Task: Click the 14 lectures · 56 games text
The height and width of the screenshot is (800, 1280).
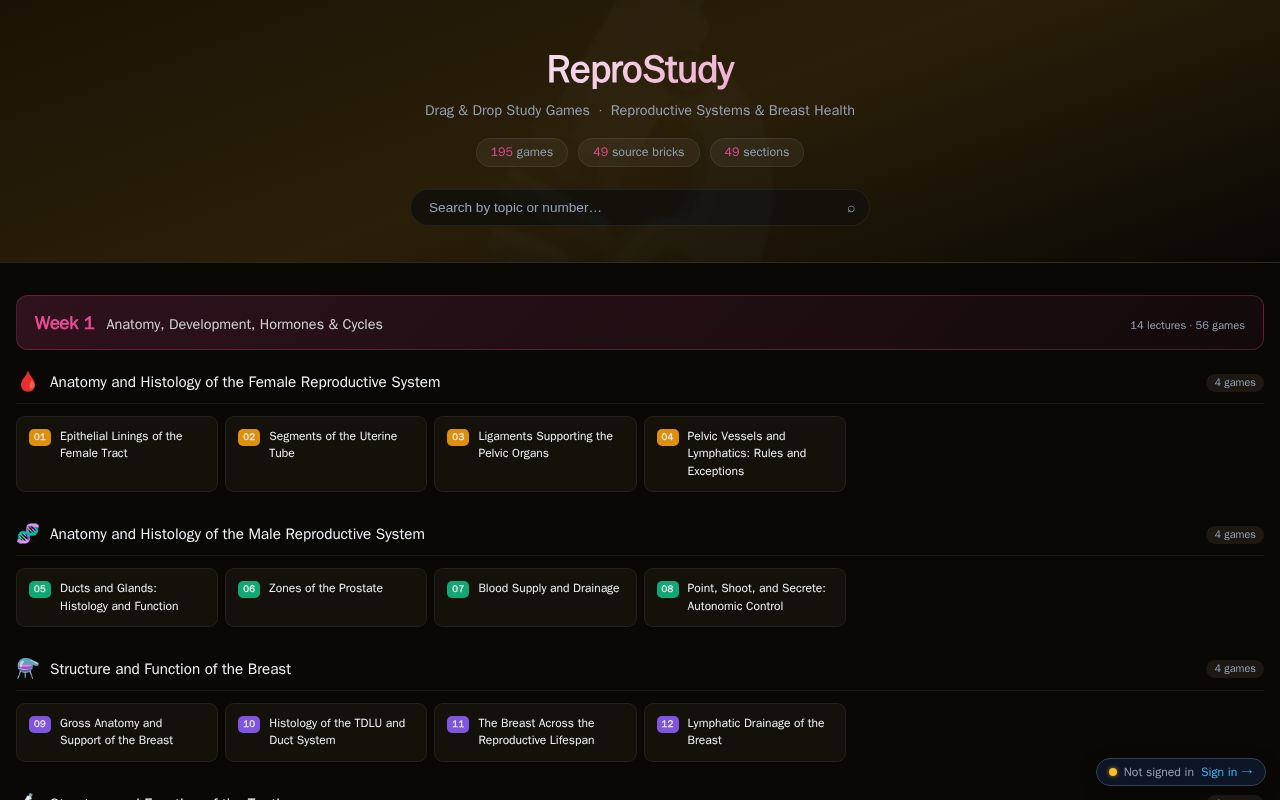Action: pyautogui.click(x=1187, y=325)
